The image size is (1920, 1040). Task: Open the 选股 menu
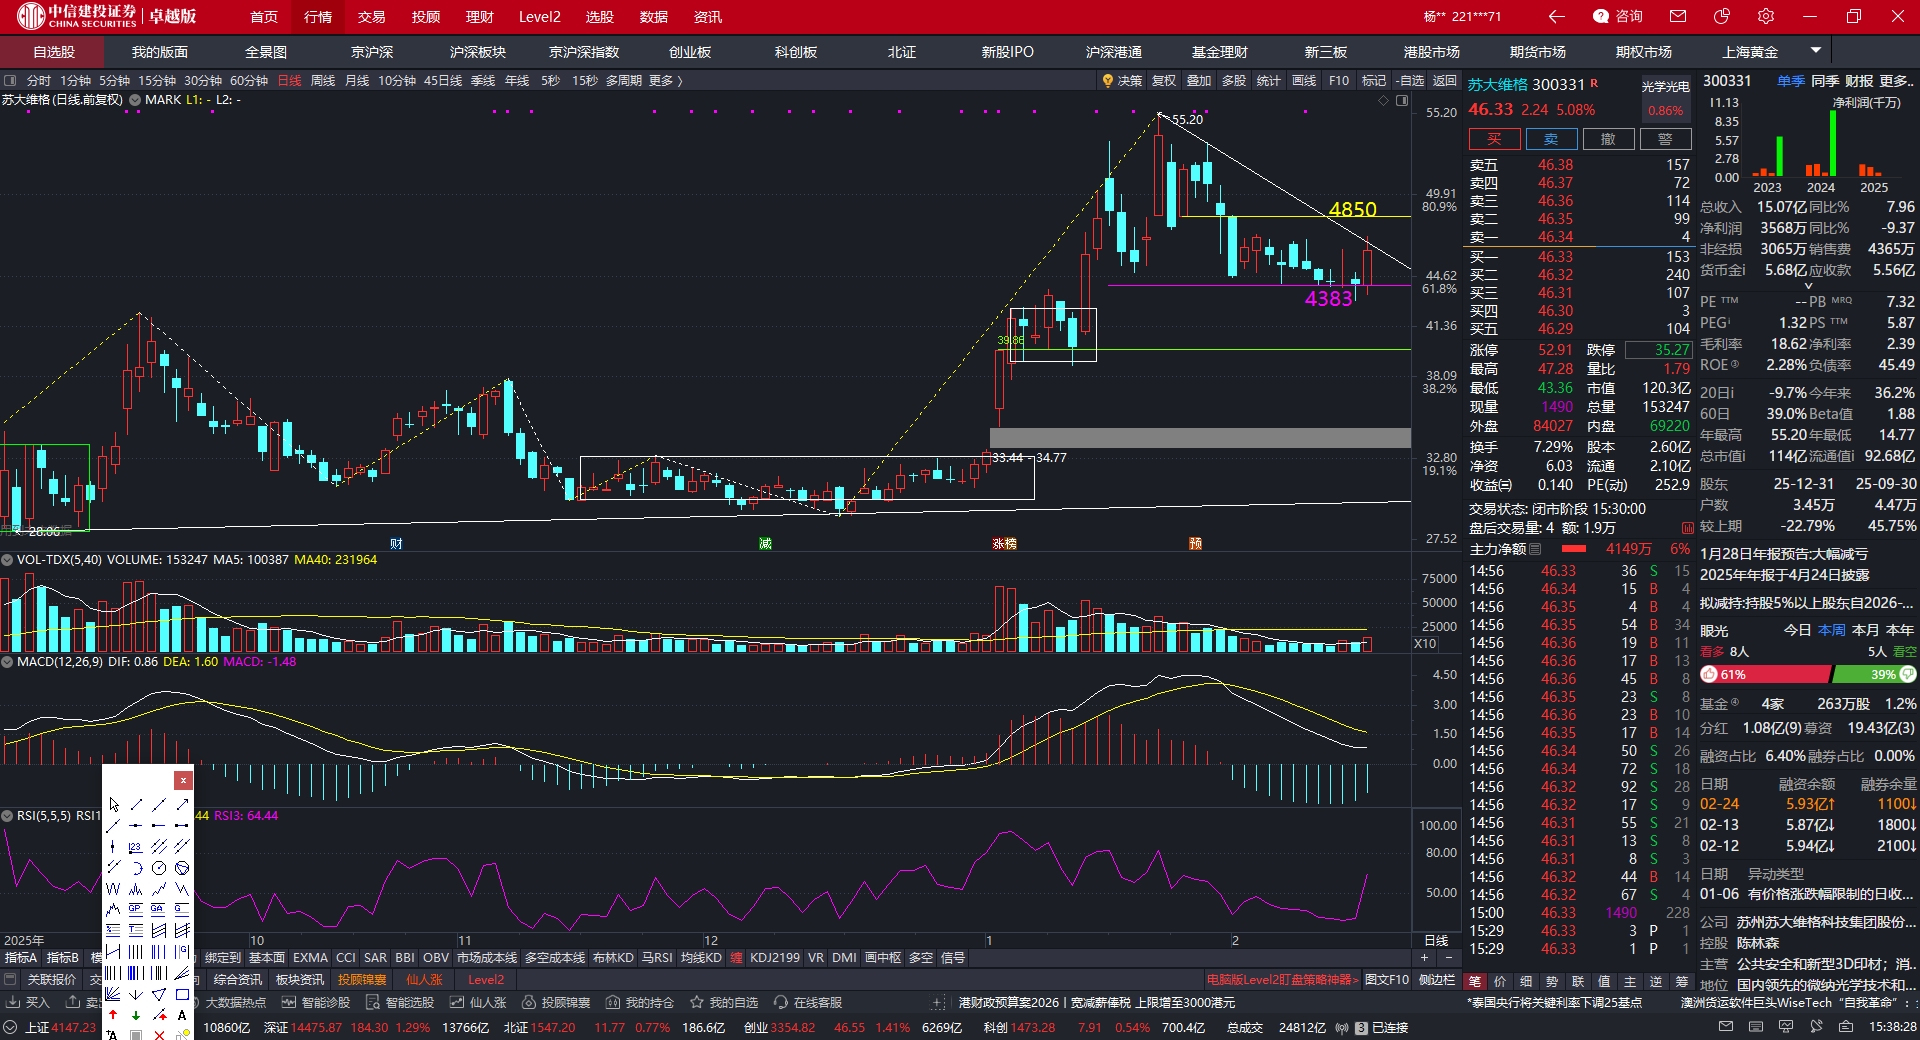[600, 17]
